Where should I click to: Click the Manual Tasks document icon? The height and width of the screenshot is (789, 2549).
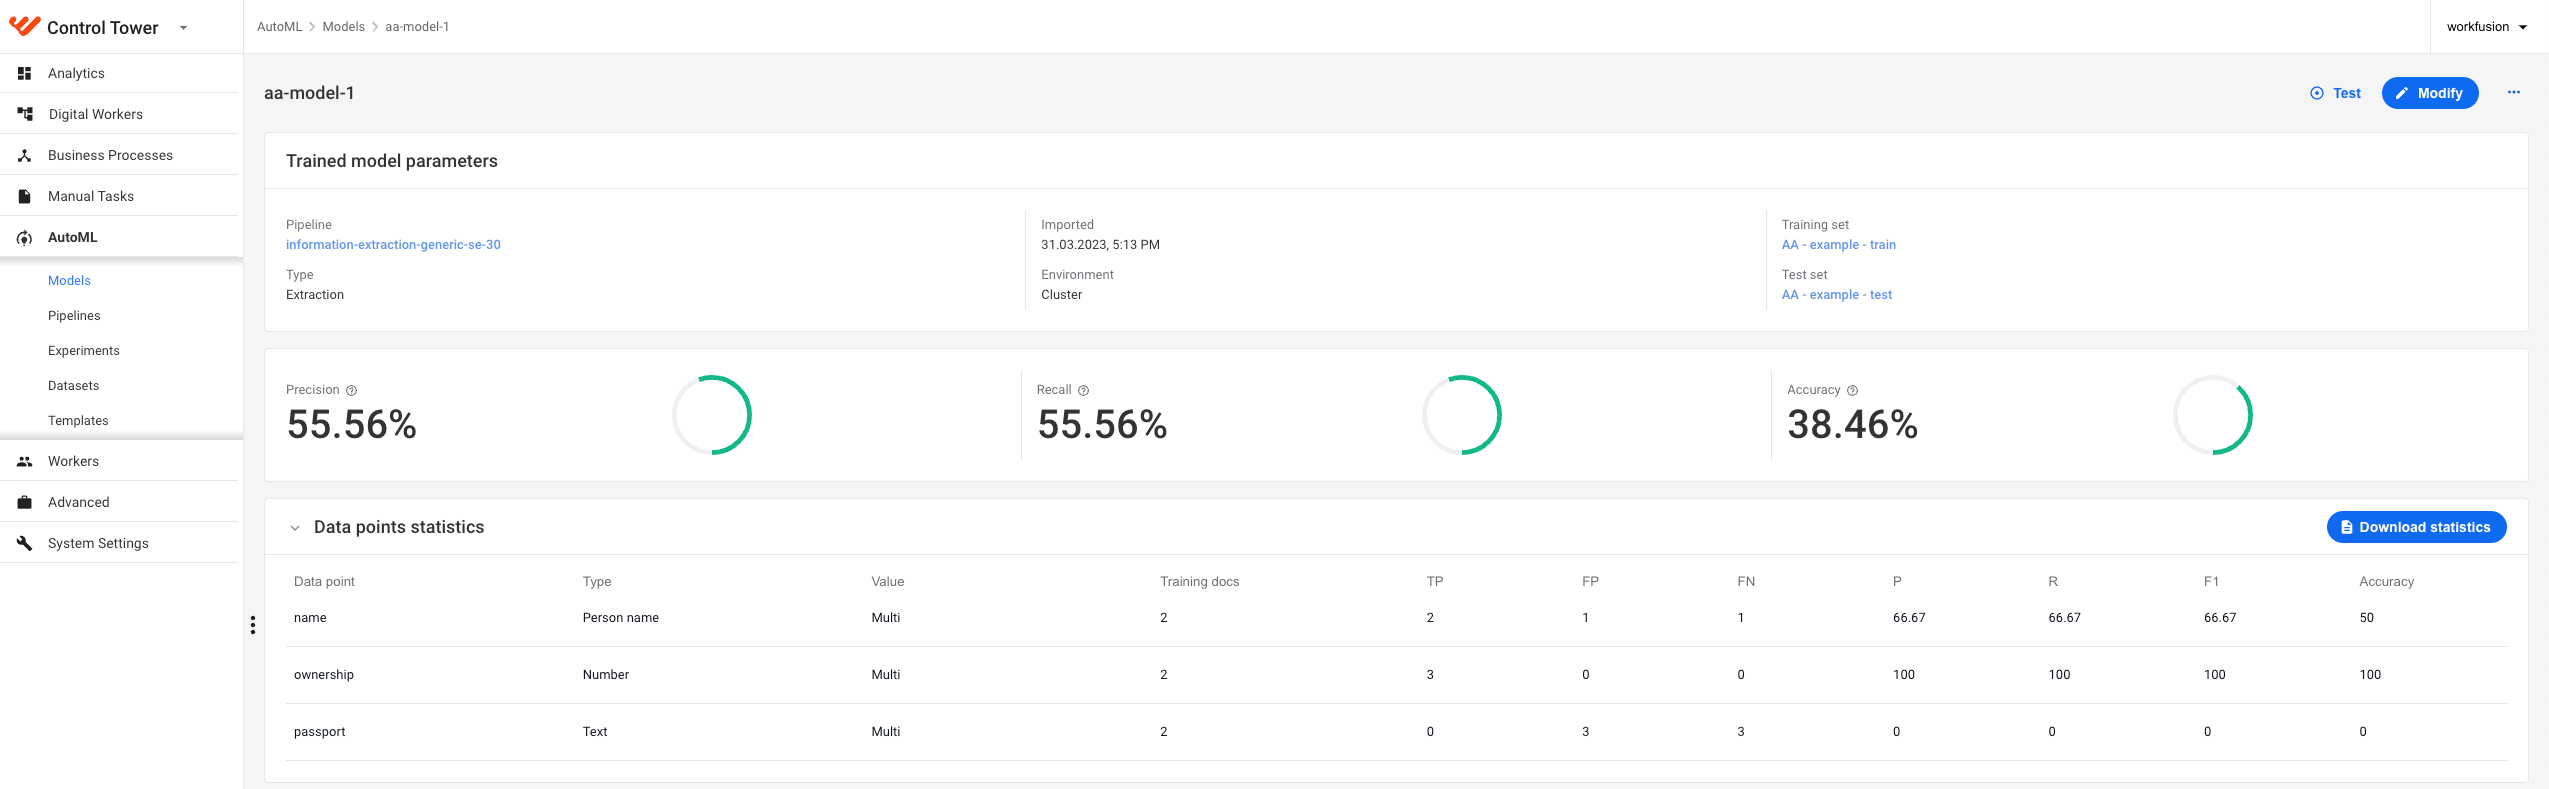tap(24, 196)
